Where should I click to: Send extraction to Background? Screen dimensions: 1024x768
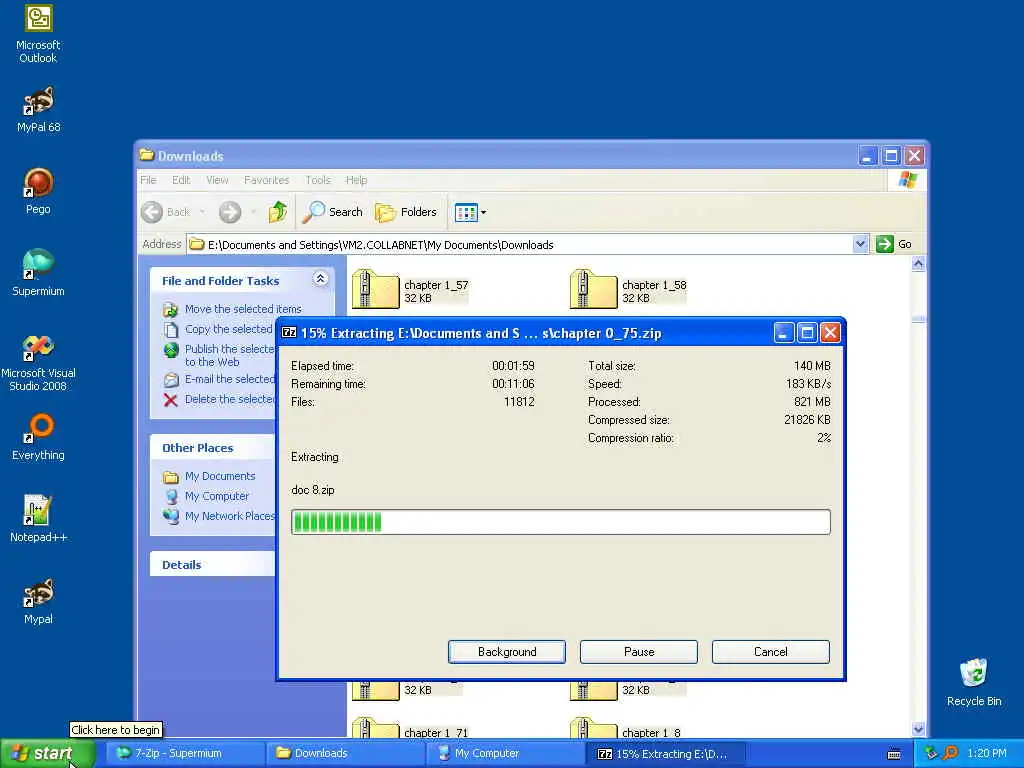pos(507,652)
